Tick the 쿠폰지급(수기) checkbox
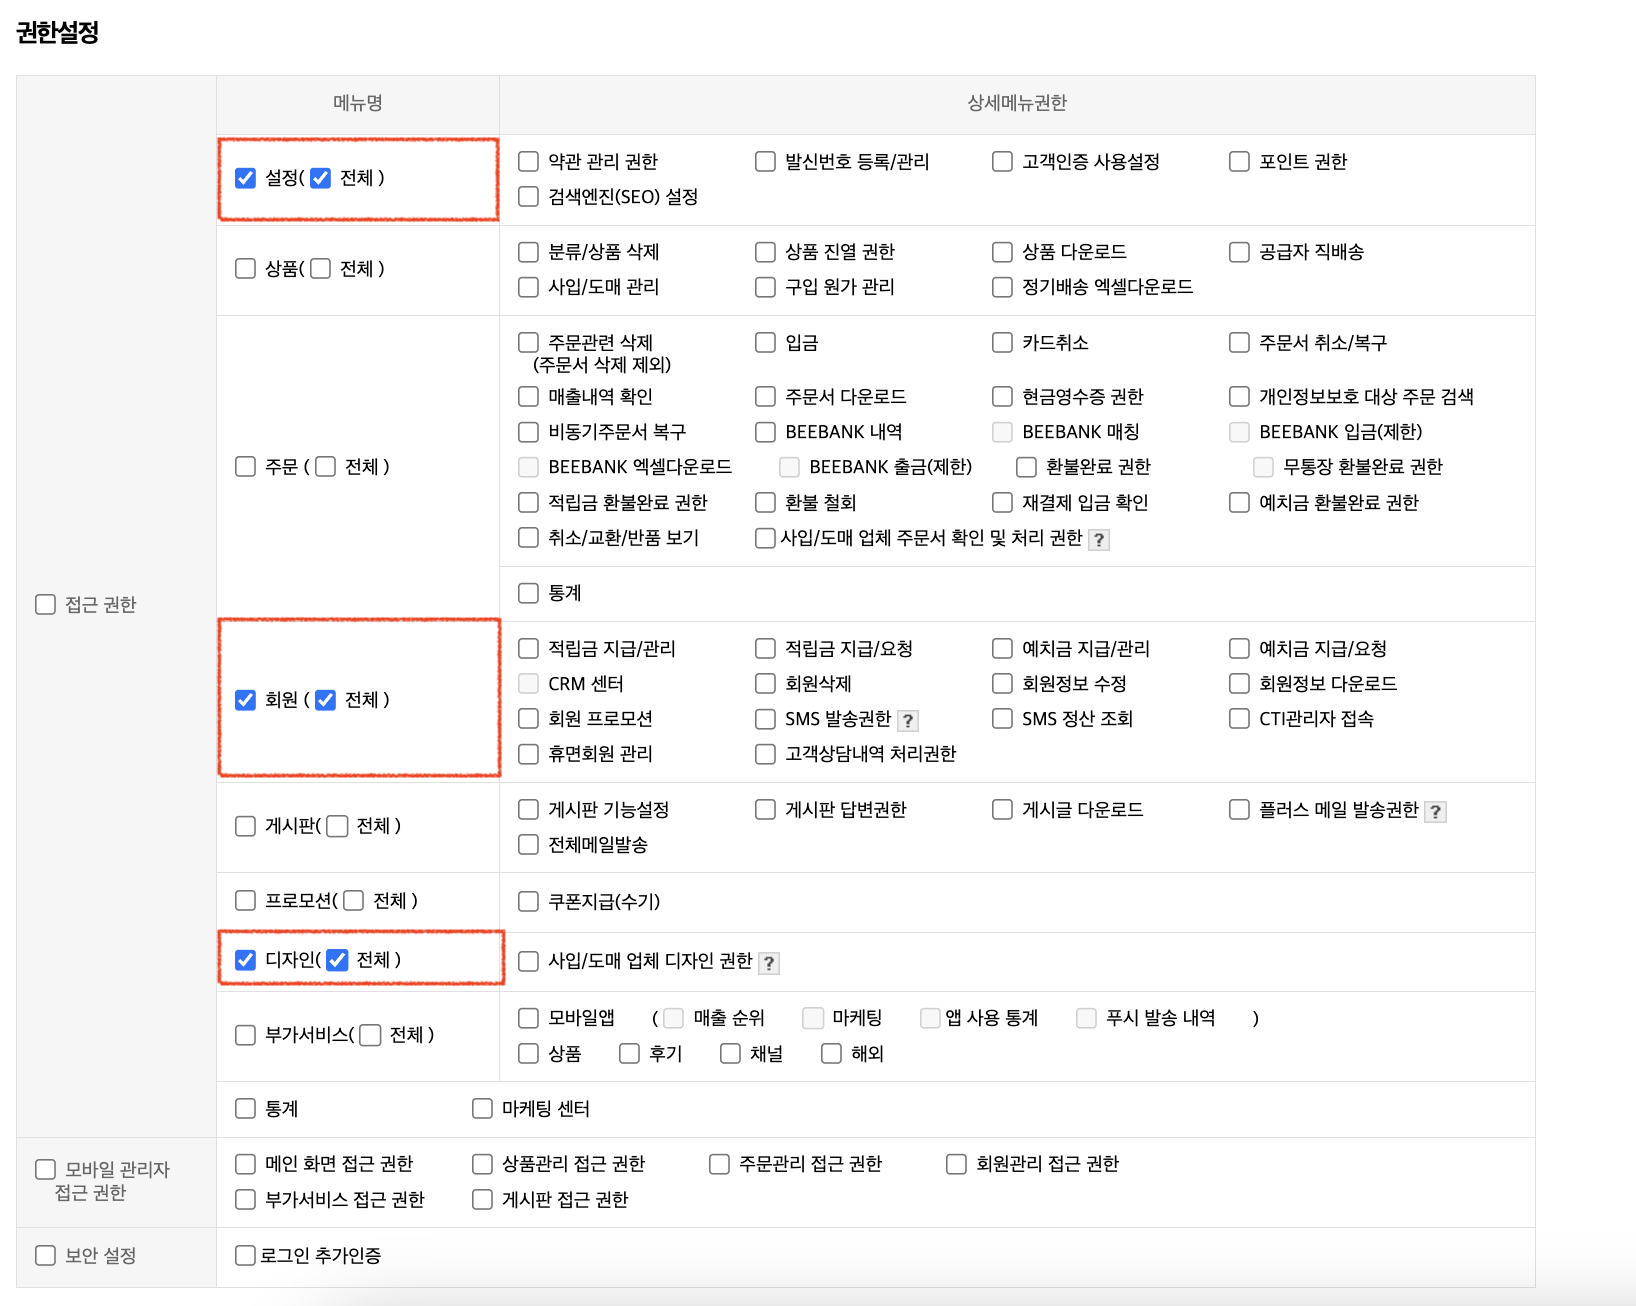 point(528,902)
